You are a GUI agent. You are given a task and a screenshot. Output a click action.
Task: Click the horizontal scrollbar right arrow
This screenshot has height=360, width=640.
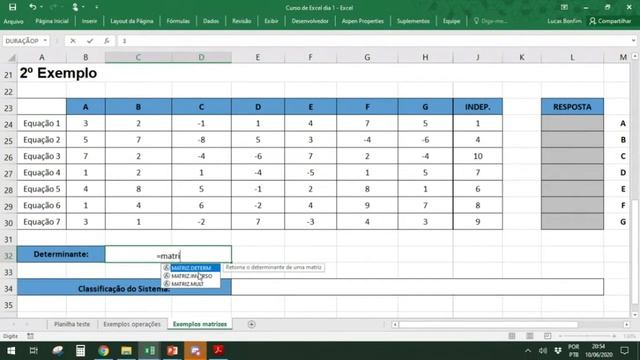(x=627, y=324)
